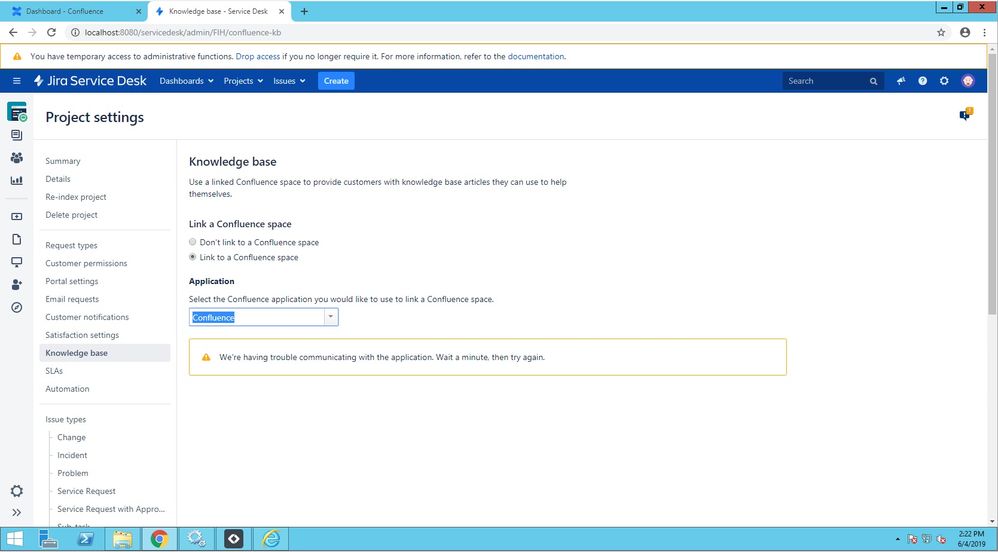Click the search magnifier icon
The image size is (998, 552).
click(873, 81)
